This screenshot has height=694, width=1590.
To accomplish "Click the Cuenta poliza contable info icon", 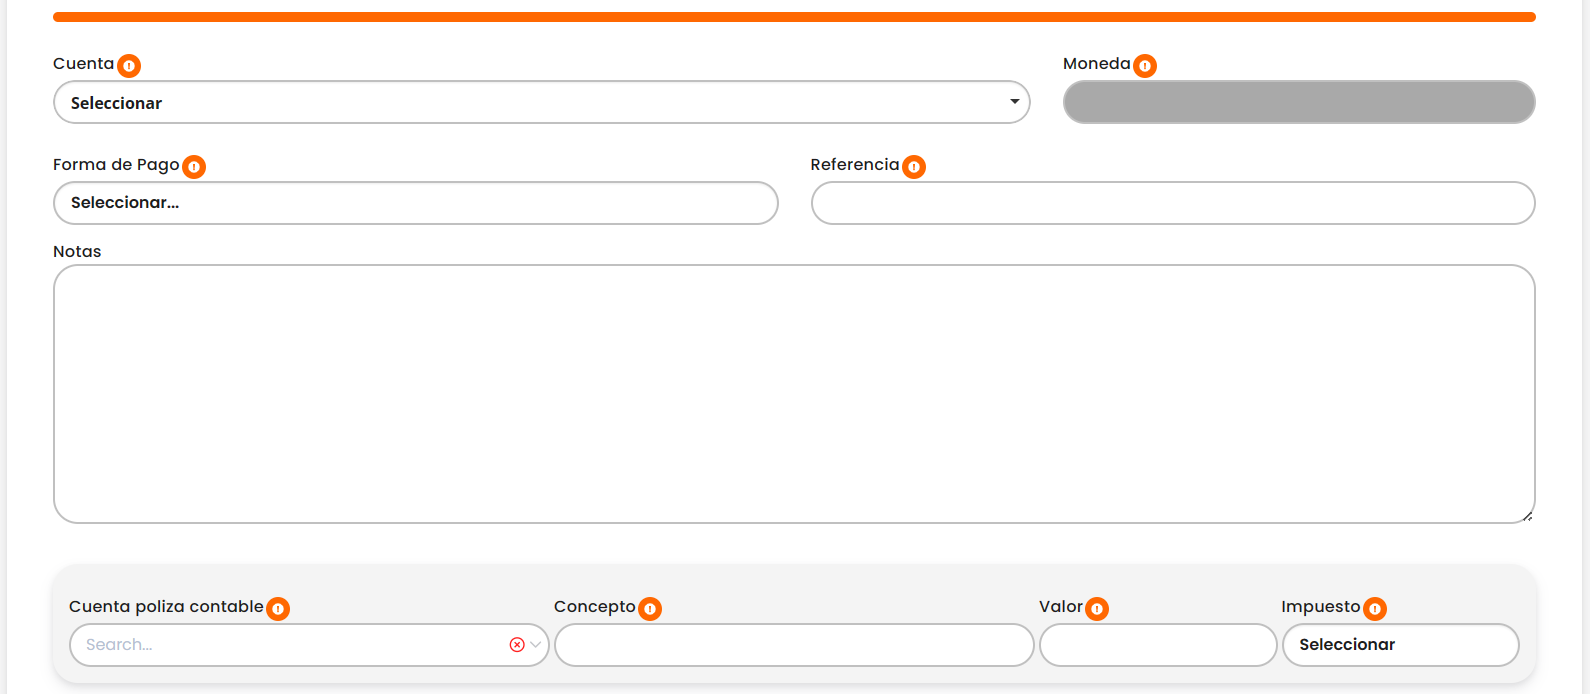I will click(x=278, y=609).
